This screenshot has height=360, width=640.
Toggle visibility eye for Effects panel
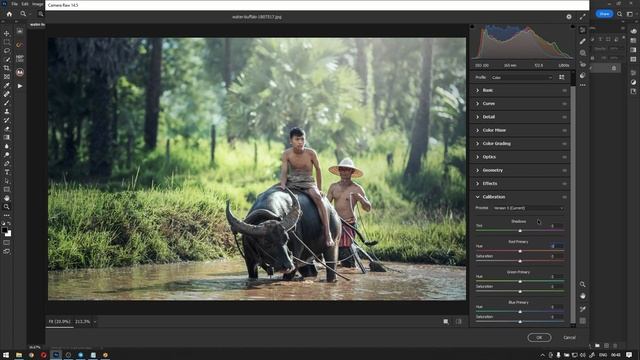click(564, 184)
